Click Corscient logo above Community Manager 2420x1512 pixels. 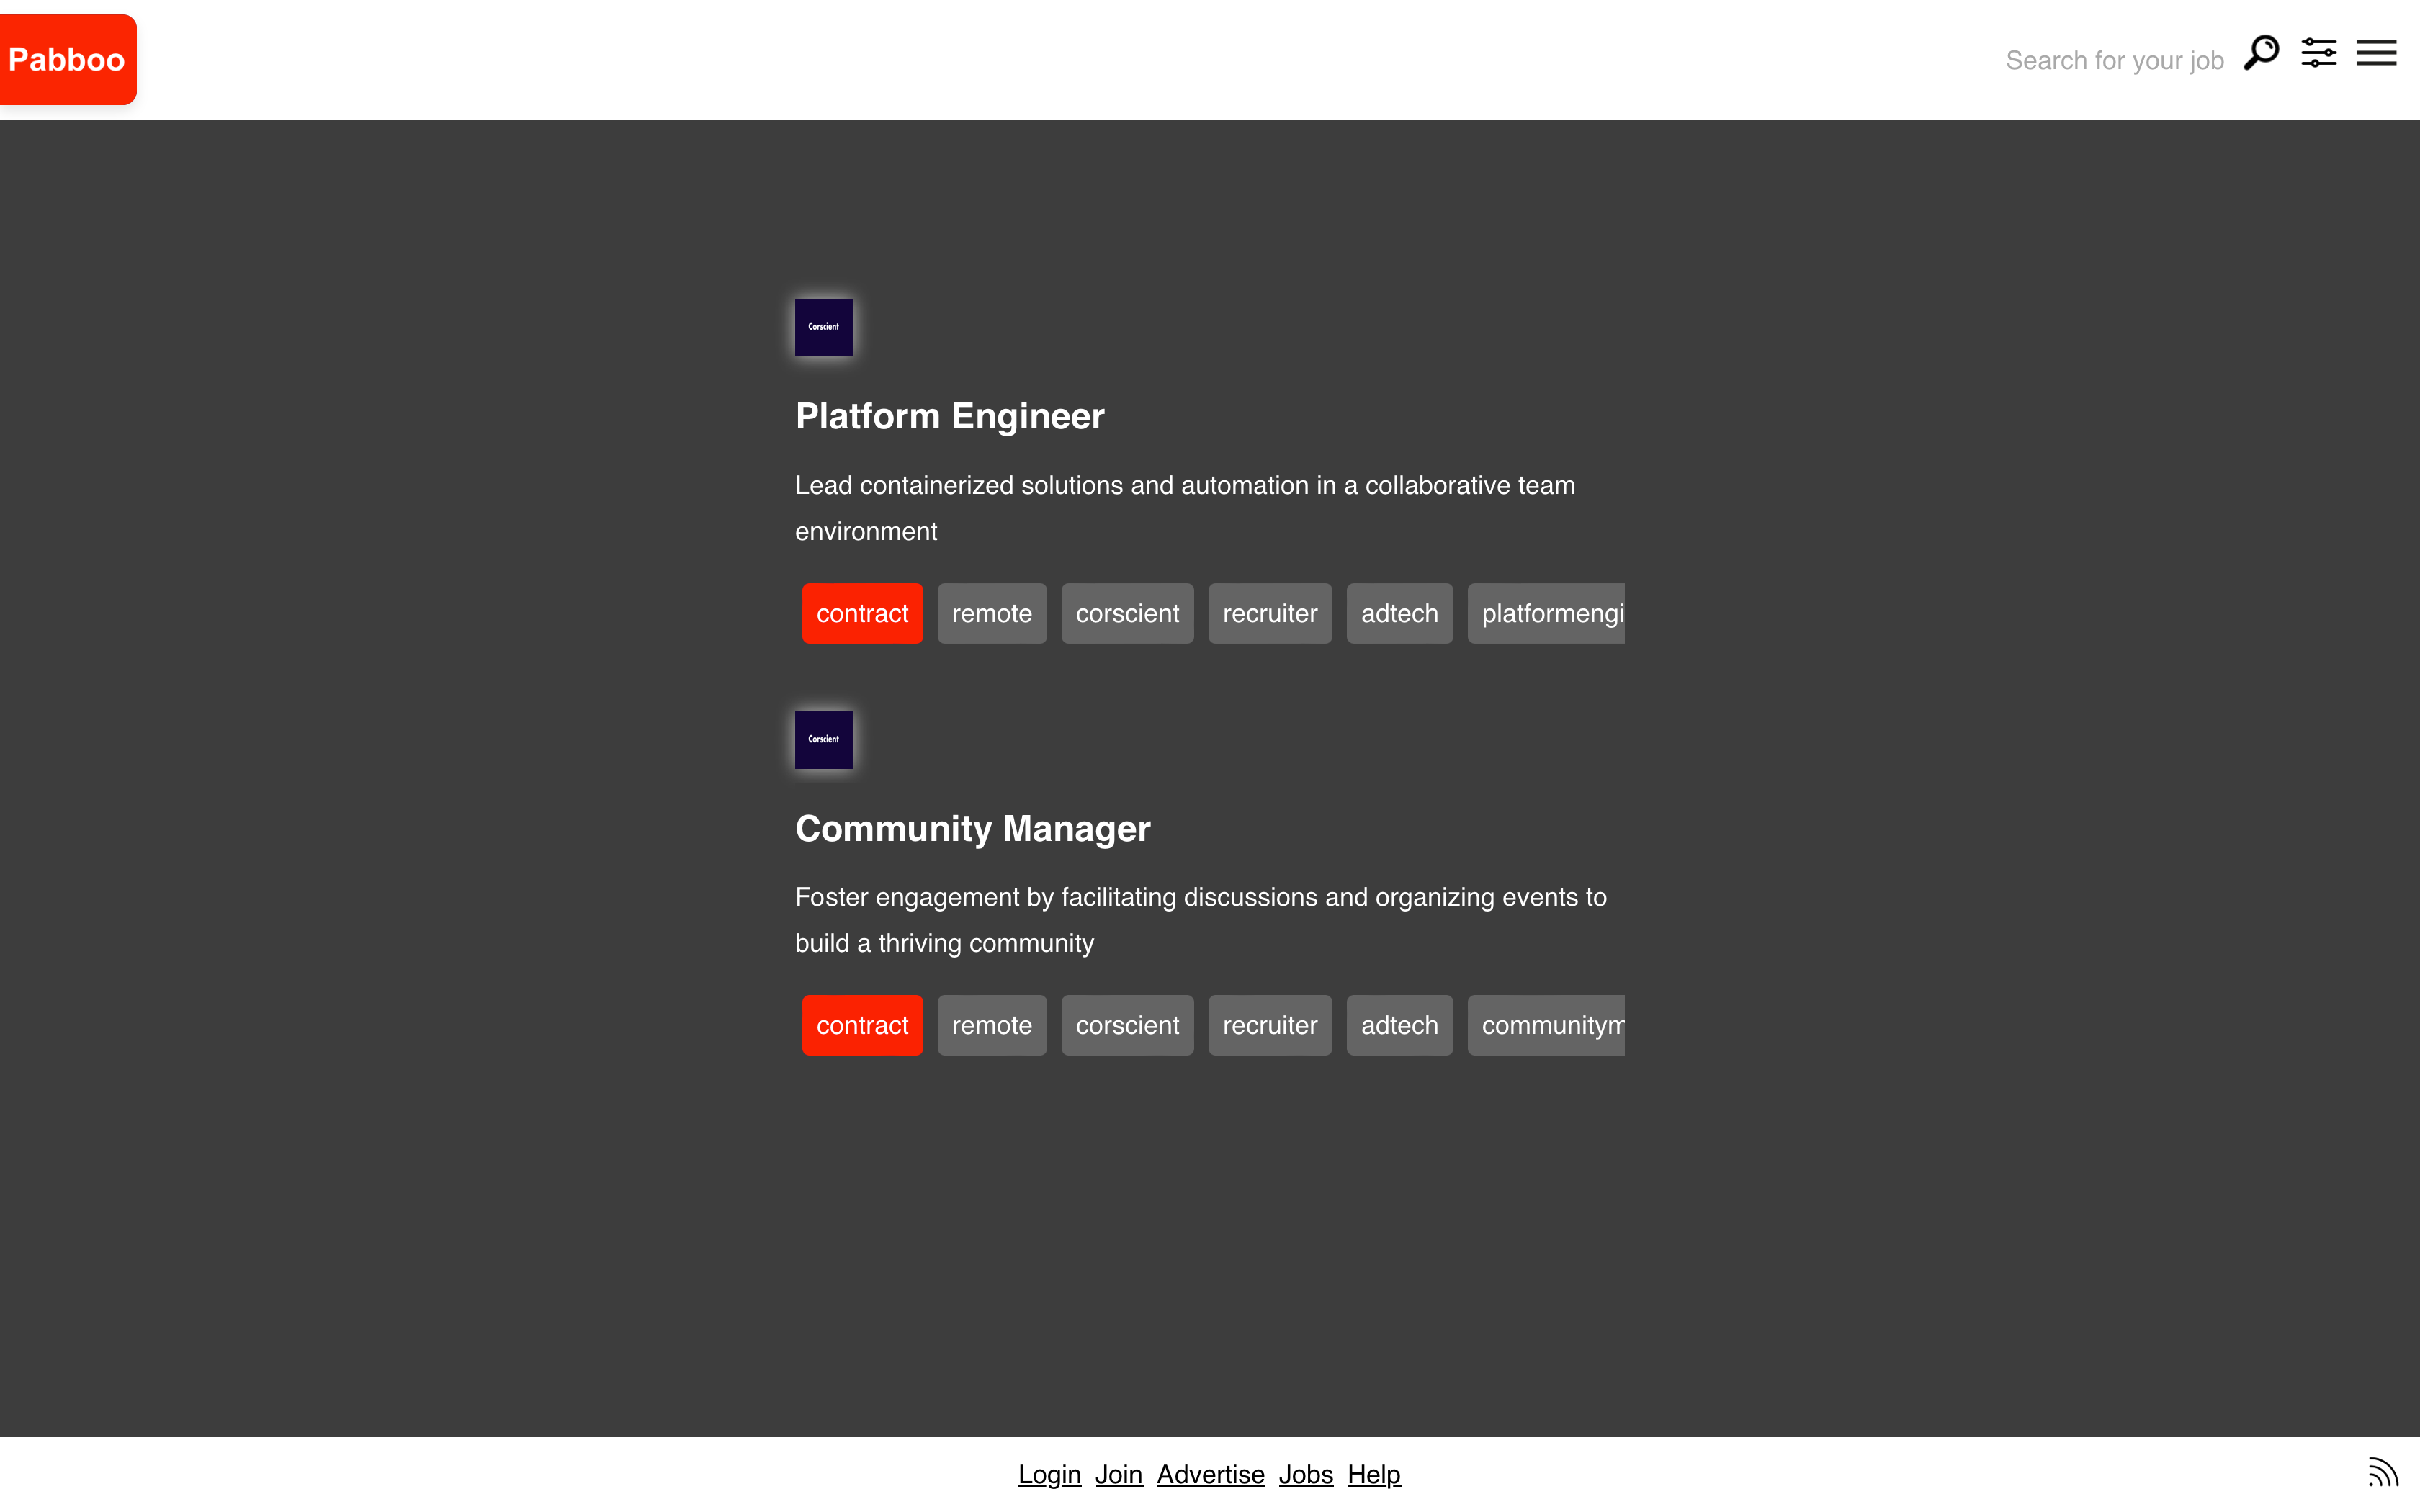[823, 740]
